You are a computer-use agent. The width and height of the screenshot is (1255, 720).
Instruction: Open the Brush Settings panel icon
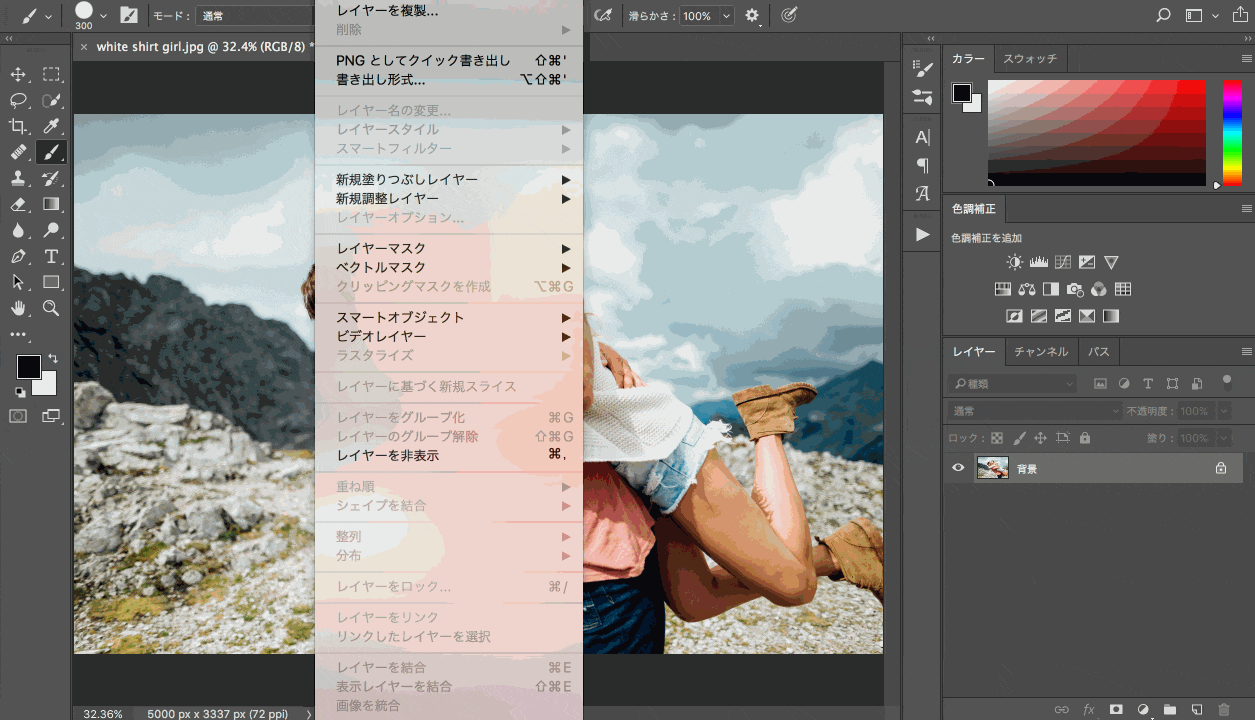[923, 69]
